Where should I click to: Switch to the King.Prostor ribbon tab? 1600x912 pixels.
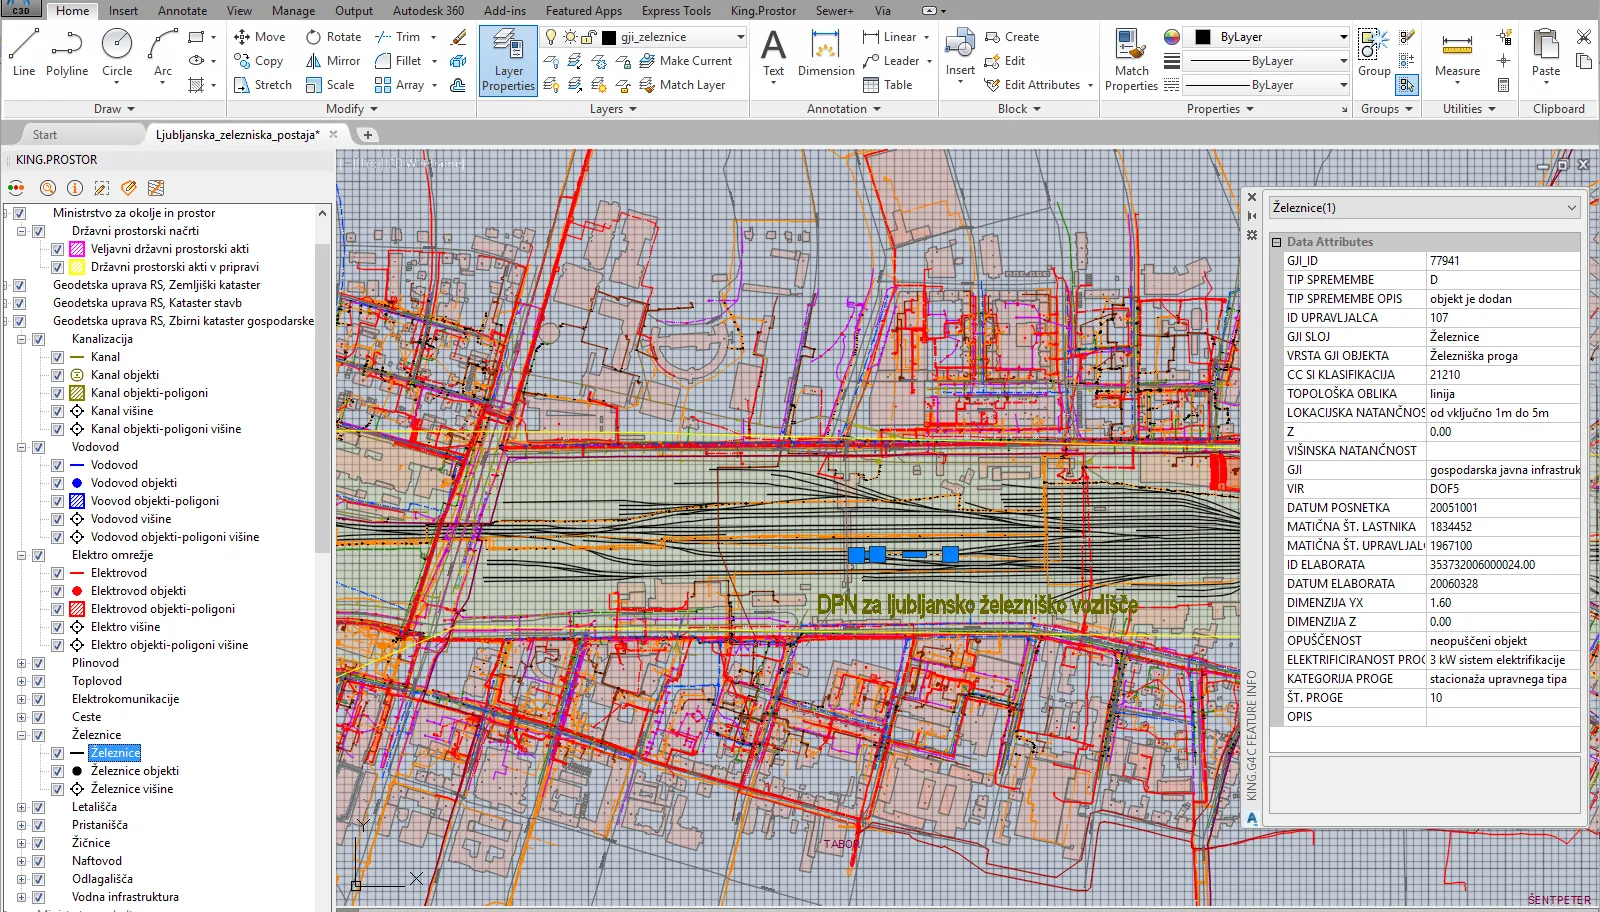pos(763,11)
